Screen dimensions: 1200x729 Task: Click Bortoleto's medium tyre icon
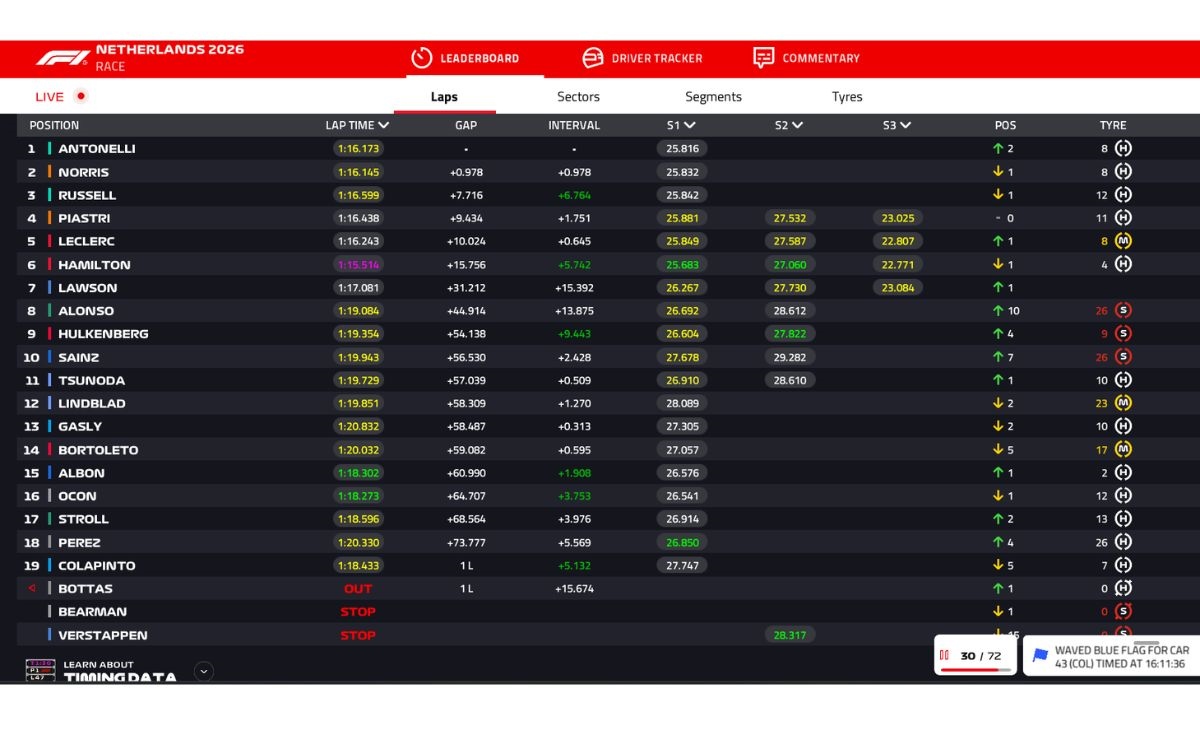coord(1123,449)
